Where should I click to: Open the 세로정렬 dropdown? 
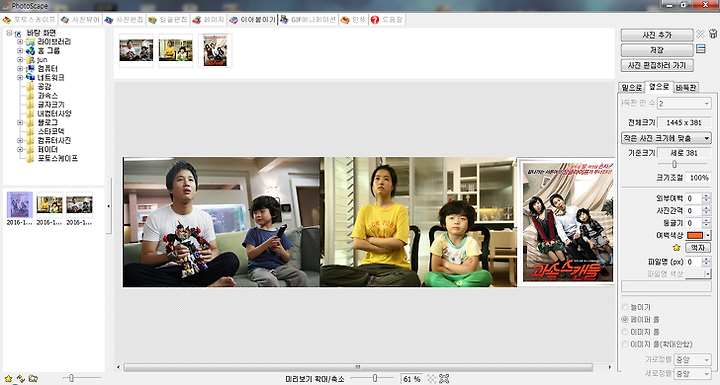pyautogui.click(x=692, y=374)
